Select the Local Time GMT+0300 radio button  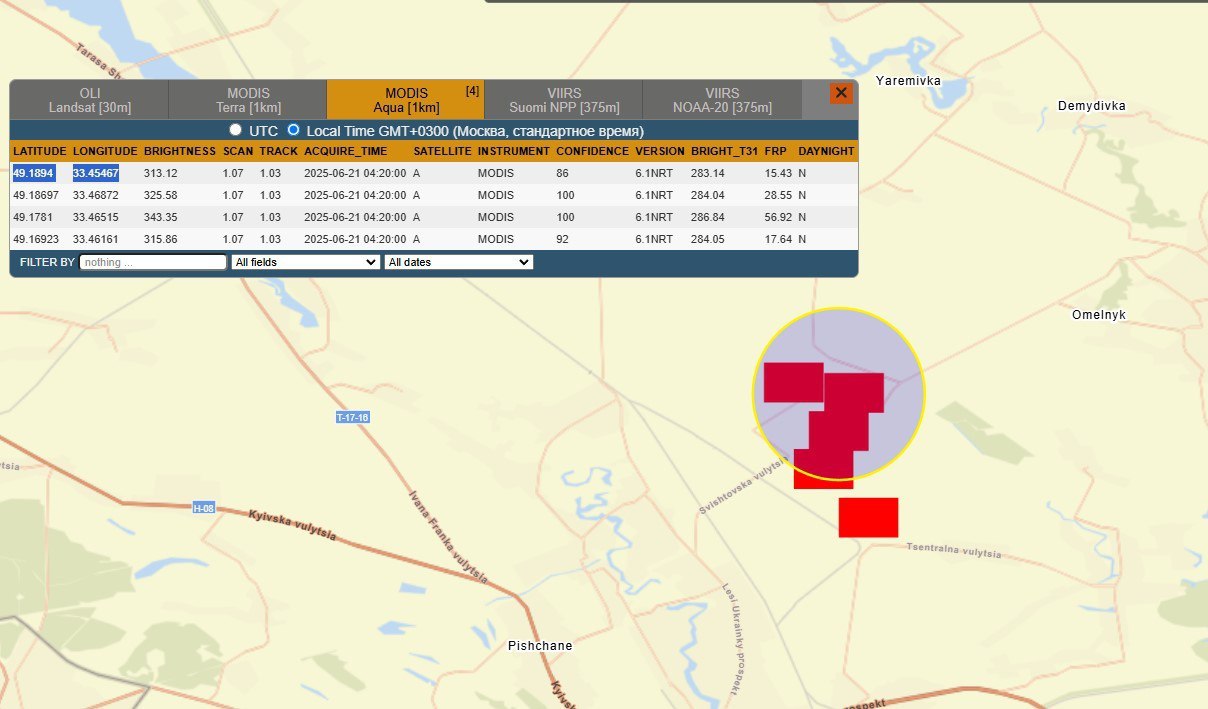[x=293, y=130]
